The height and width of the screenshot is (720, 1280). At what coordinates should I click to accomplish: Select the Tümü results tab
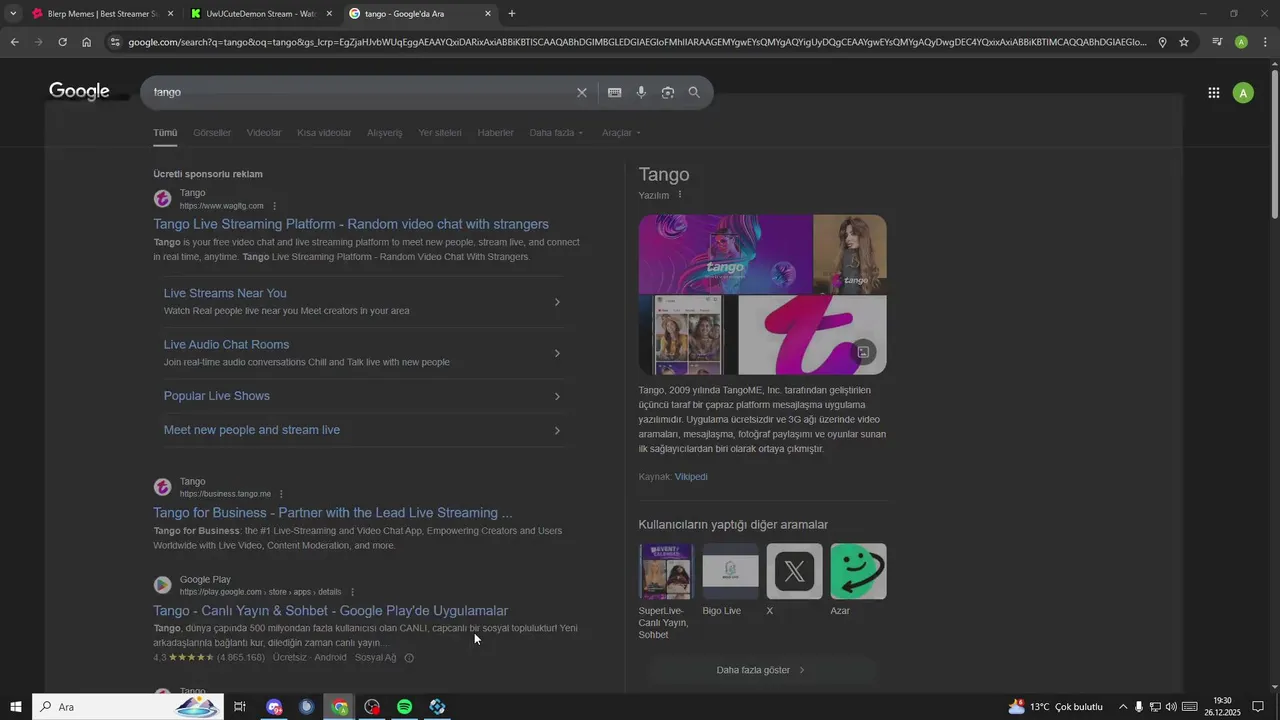165,133
